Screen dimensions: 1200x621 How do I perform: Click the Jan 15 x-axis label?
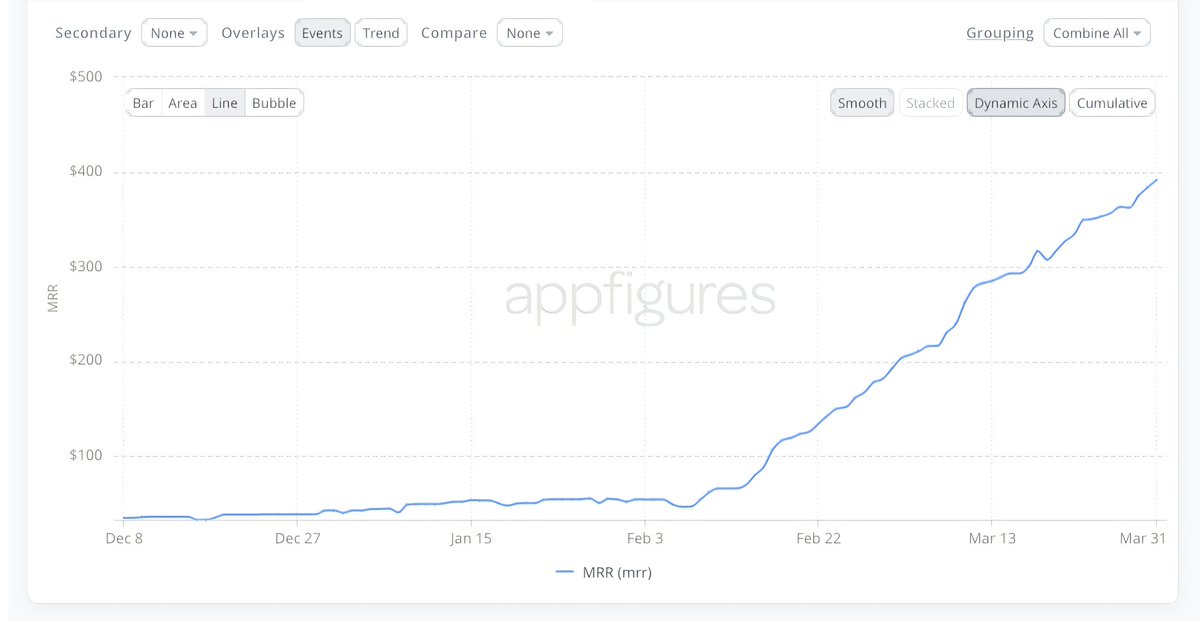(471, 538)
